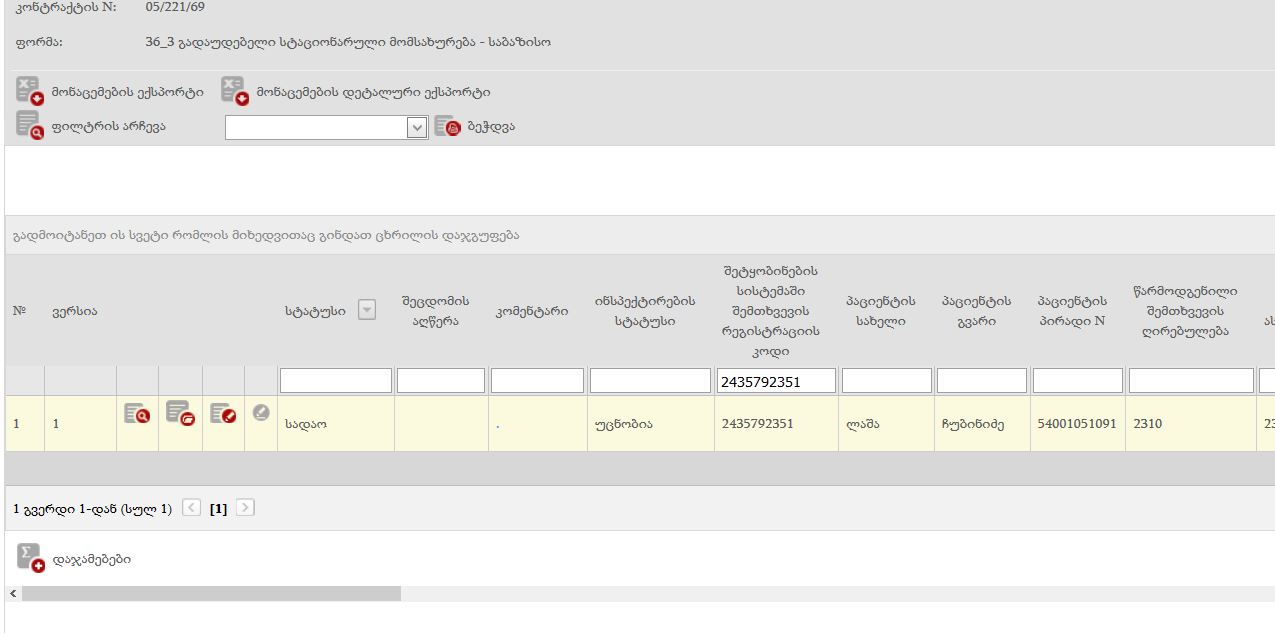Expand the სტატუსი column filter dropdown

click(x=367, y=310)
